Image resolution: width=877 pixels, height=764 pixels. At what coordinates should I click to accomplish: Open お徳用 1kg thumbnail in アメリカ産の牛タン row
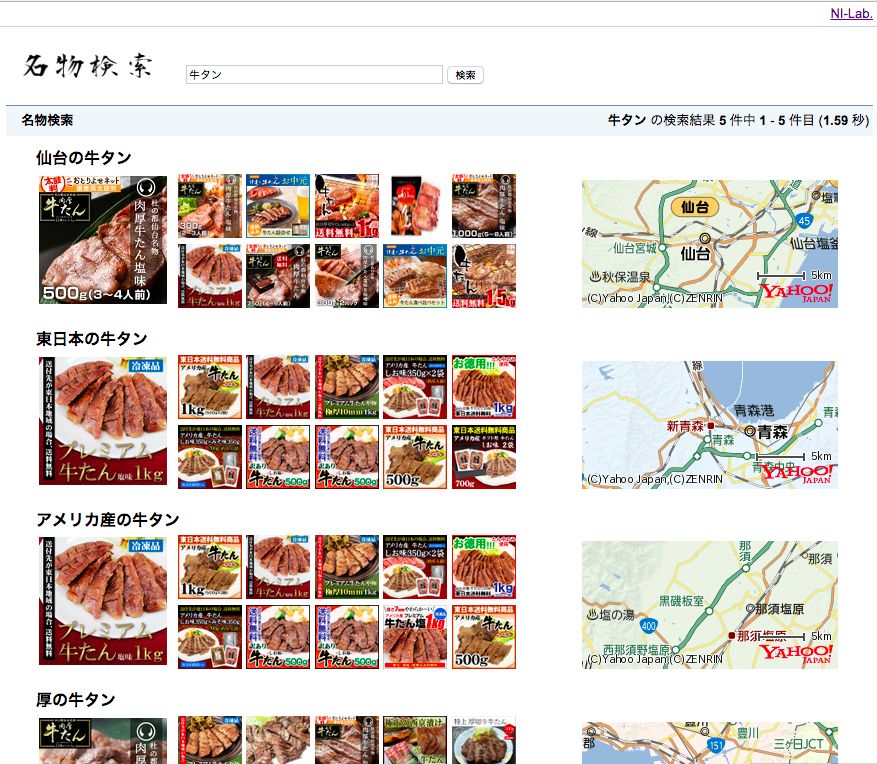click(484, 567)
